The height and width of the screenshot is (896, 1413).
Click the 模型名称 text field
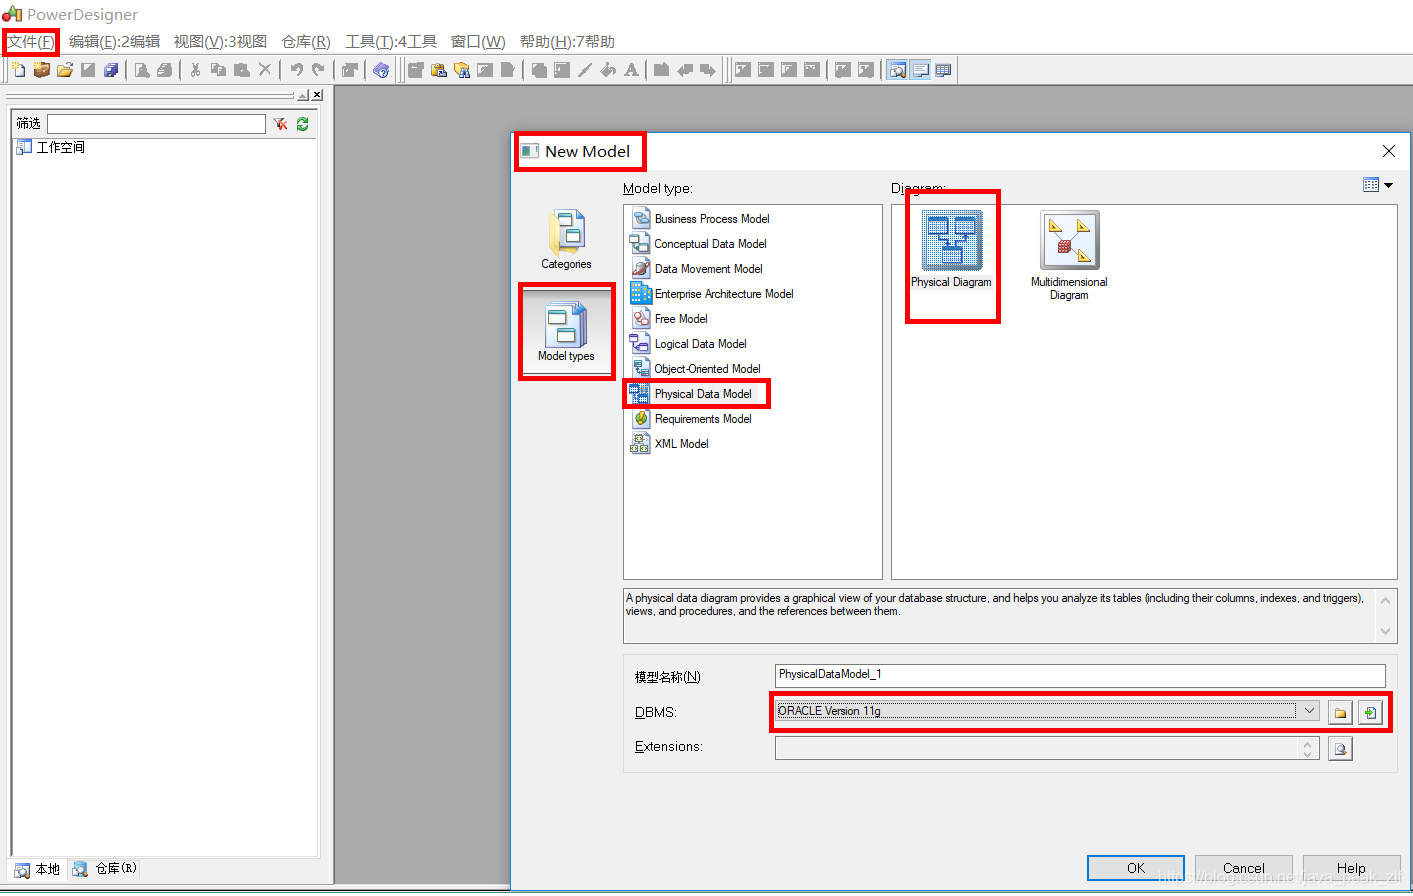[1080, 675]
